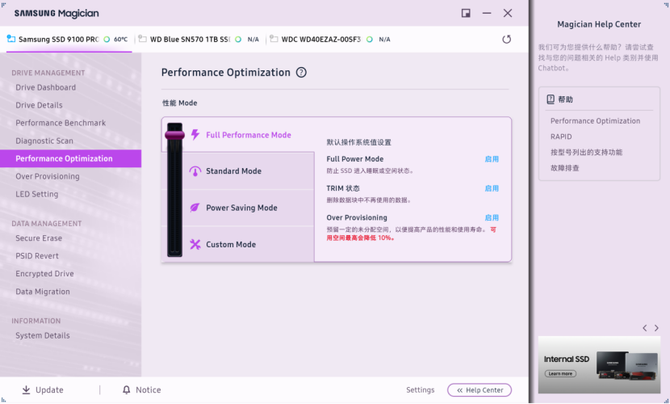Open System Details page

pyautogui.click(x=43, y=336)
